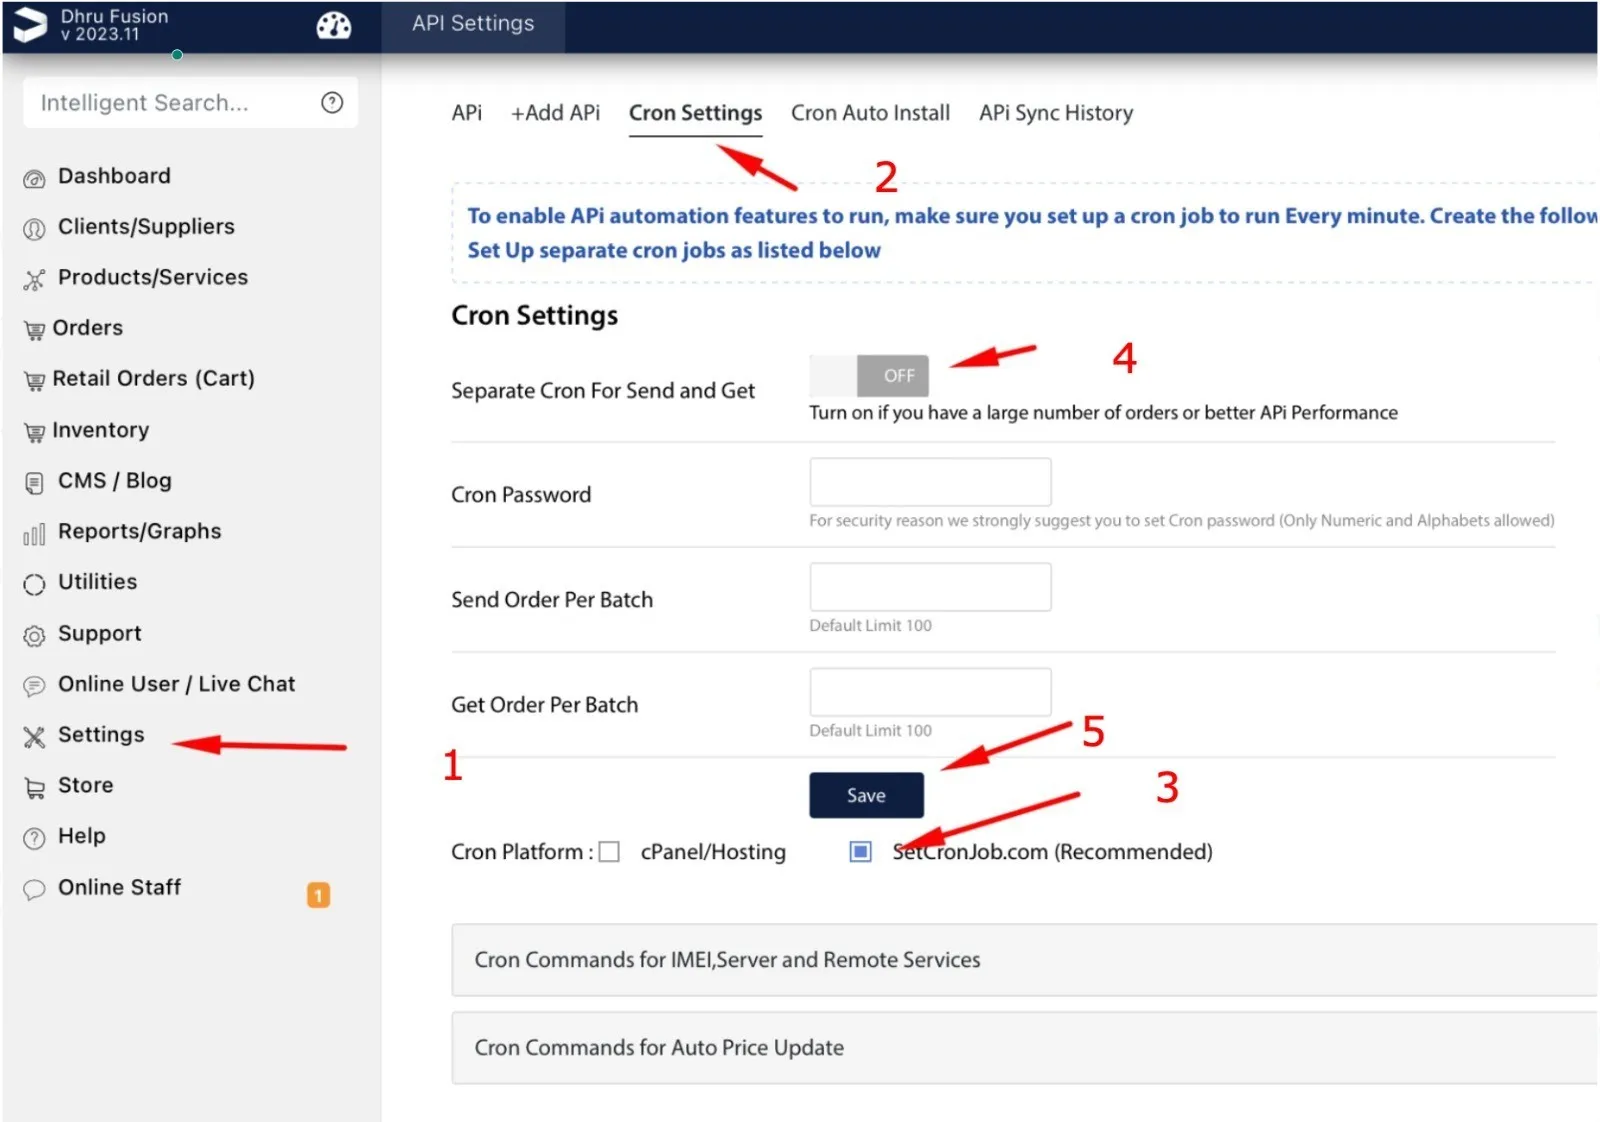Viewport: 1600px width, 1122px height.
Task: Click the Settings wrench icon in sidebar
Action: pos(34,737)
